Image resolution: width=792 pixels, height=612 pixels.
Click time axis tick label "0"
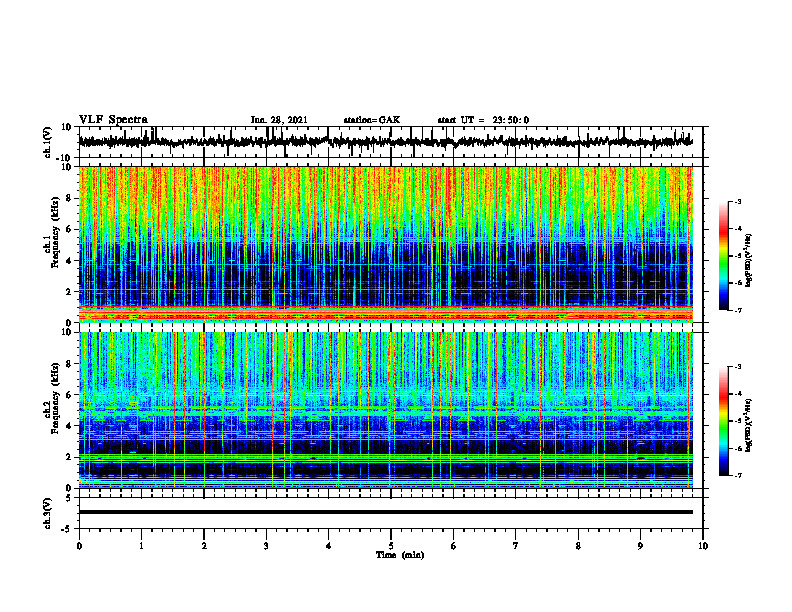(x=79, y=546)
